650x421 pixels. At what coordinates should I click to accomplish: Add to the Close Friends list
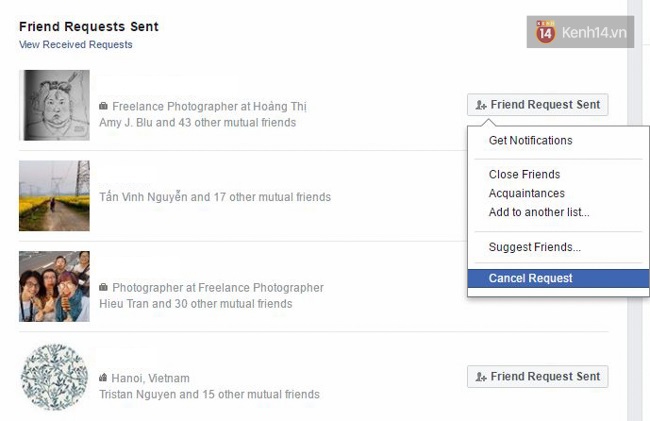524,174
